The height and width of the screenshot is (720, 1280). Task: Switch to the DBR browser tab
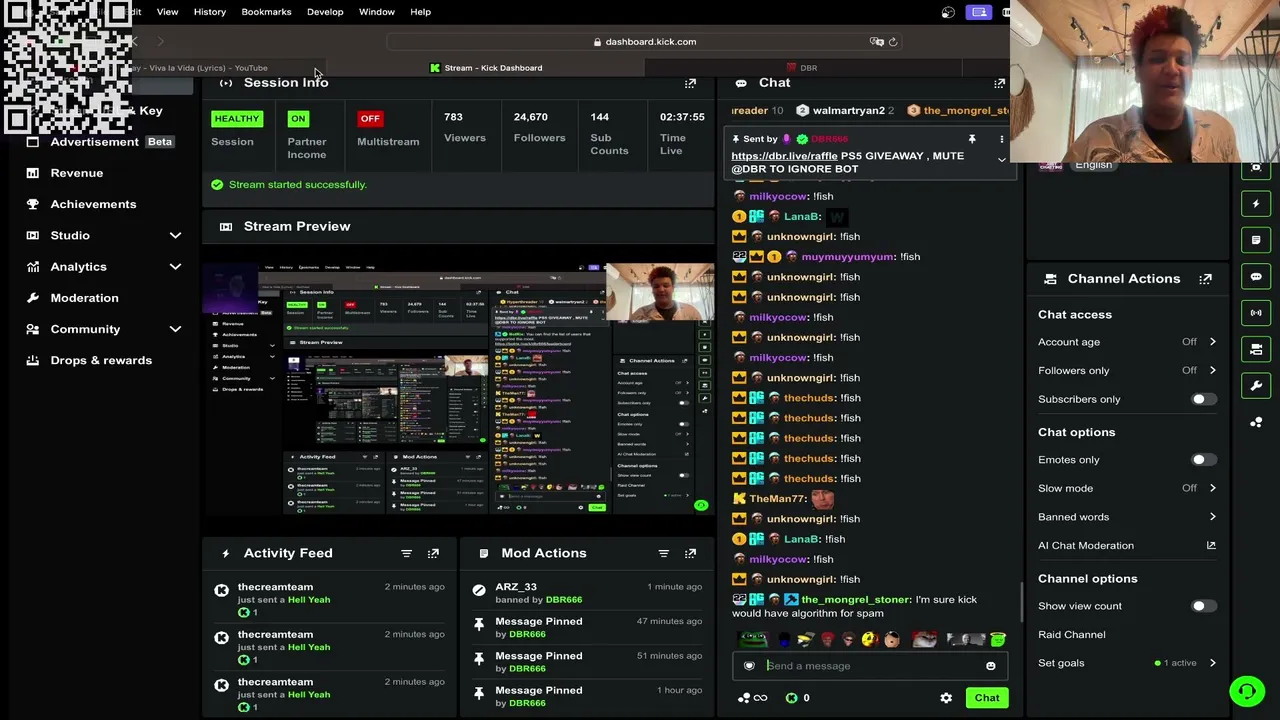pos(802,68)
